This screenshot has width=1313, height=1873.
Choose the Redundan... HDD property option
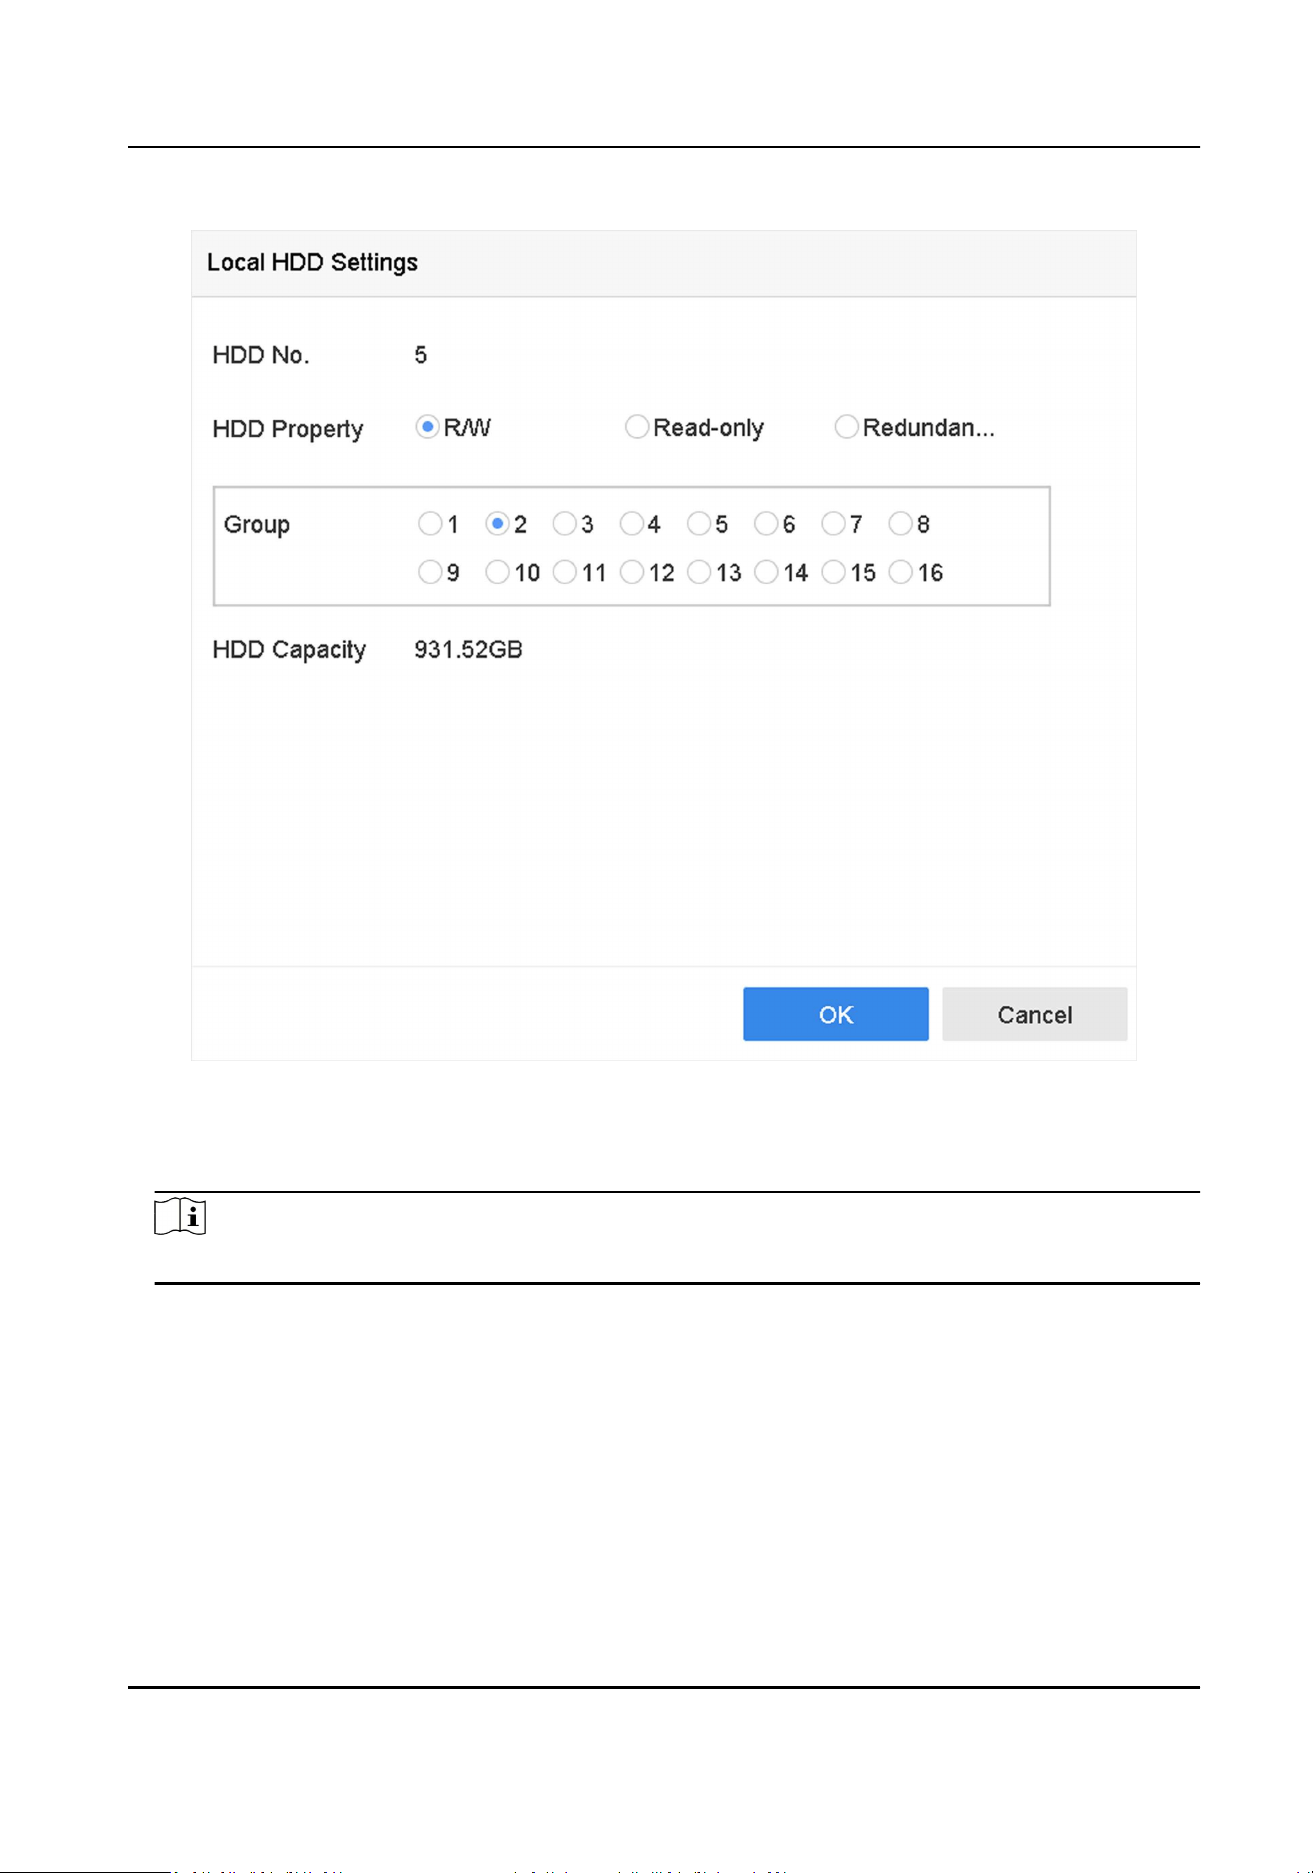[847, 427]
